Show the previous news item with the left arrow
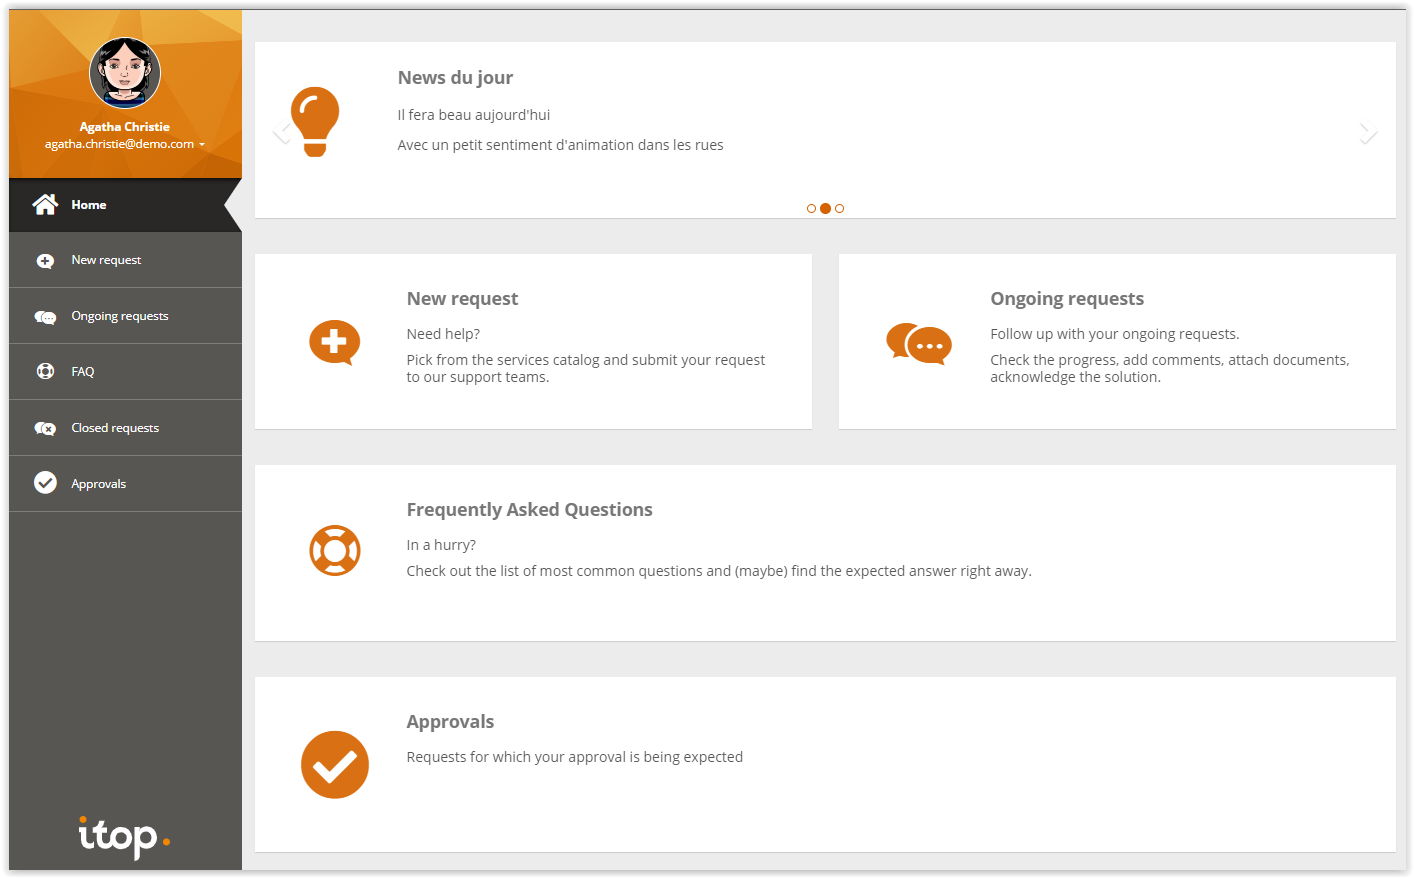 pyautogui.click(x=282, y=133)
